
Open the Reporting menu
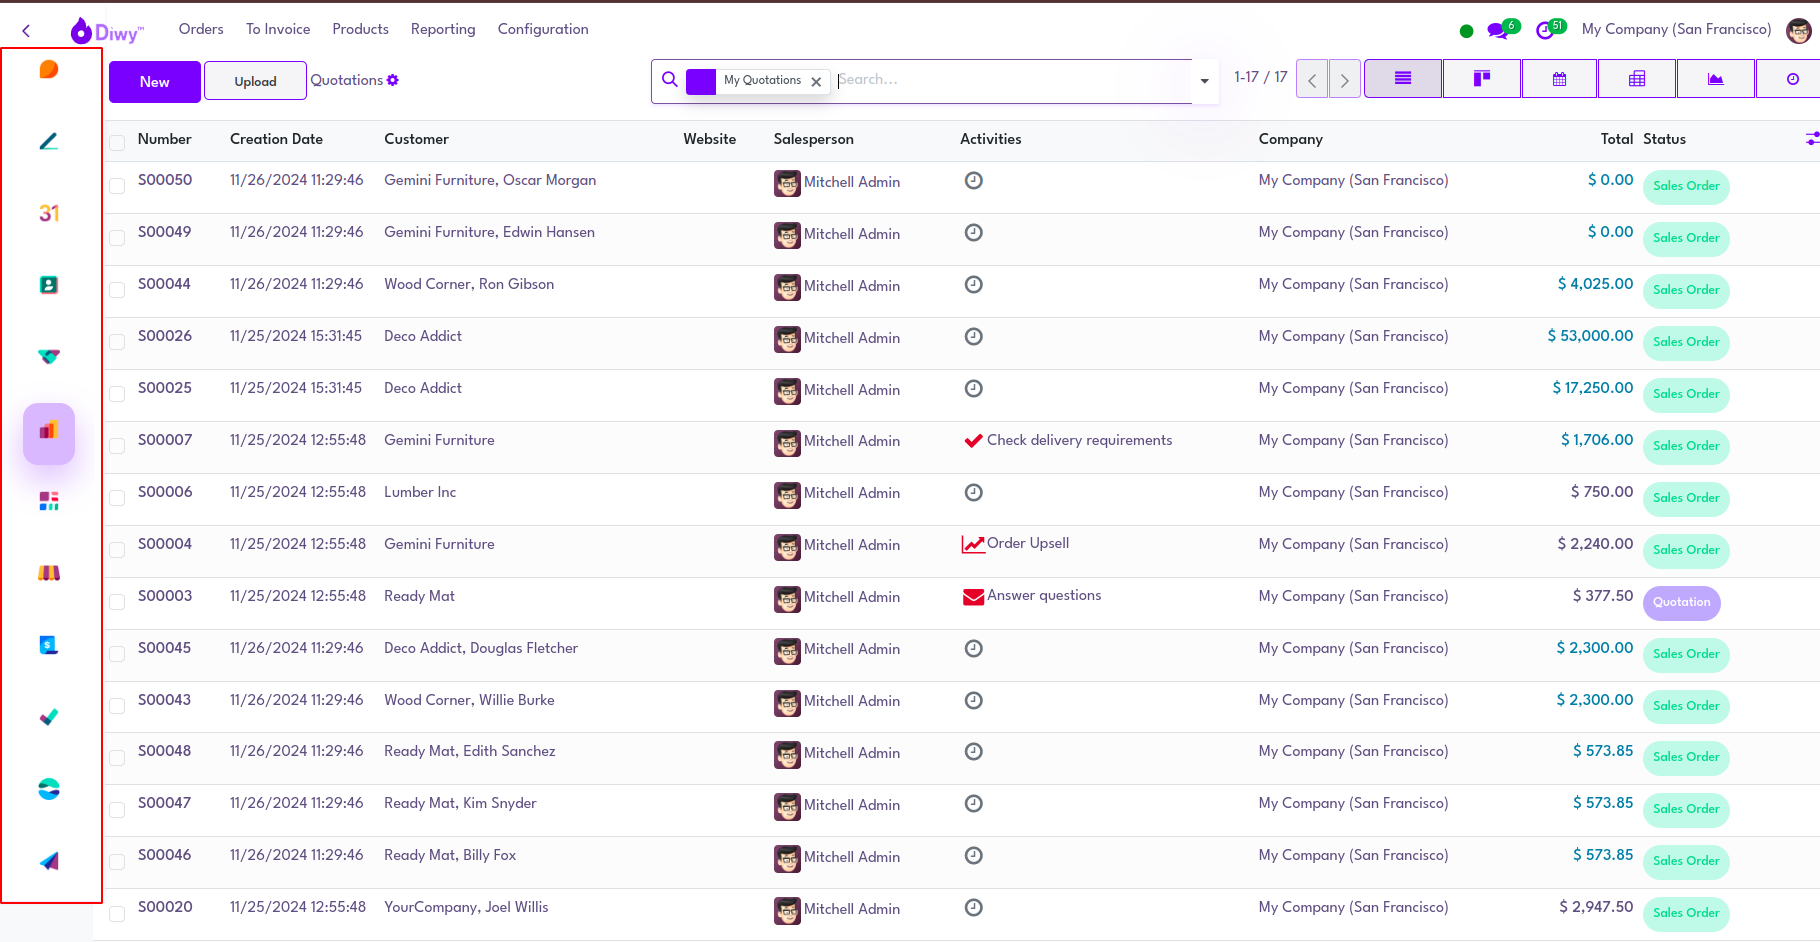pos(443,29)
